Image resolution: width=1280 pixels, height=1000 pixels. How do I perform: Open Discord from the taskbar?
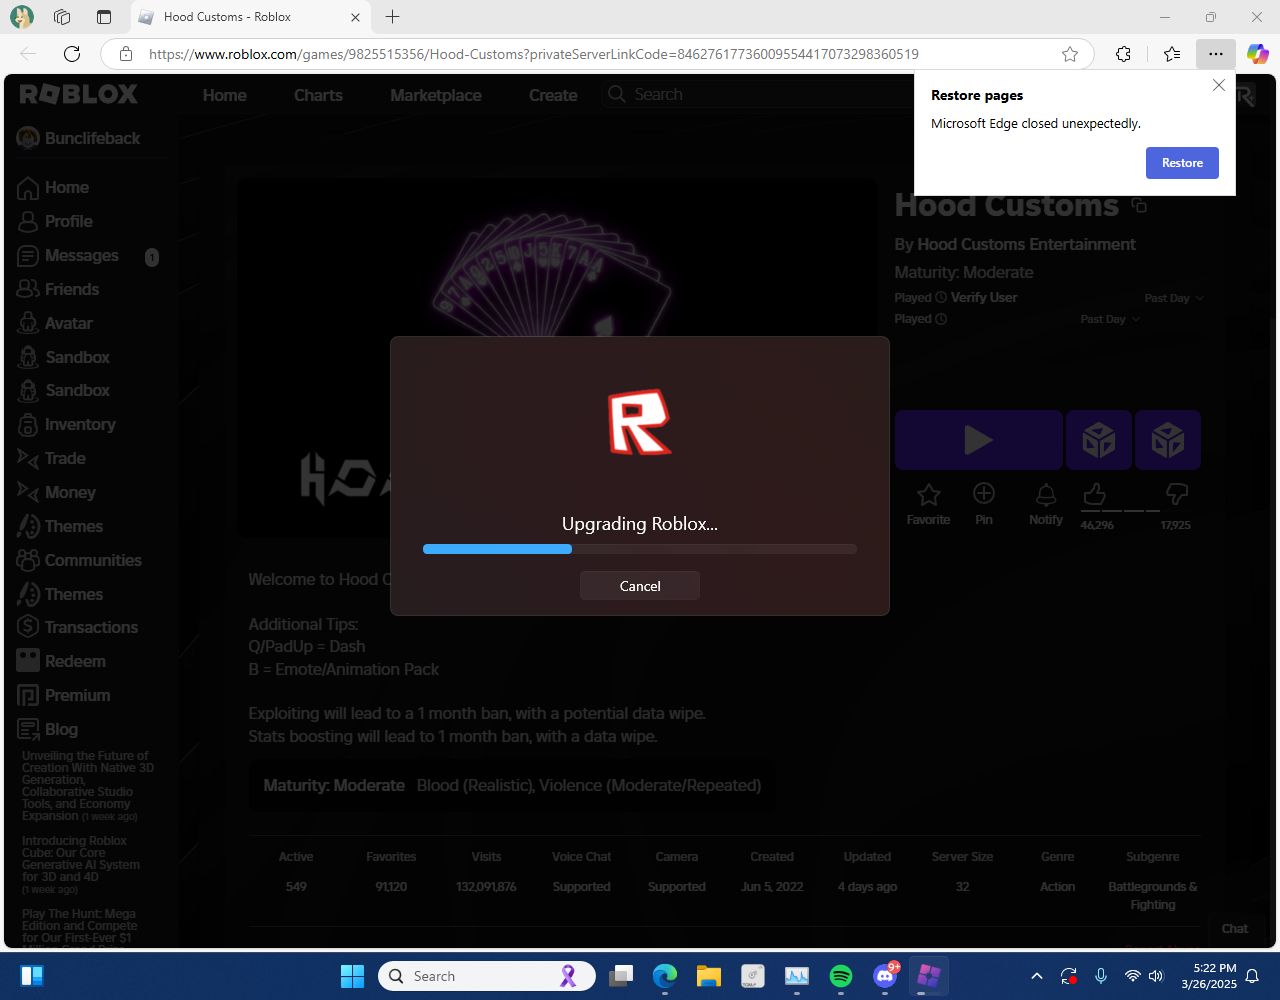click(885, 976)
